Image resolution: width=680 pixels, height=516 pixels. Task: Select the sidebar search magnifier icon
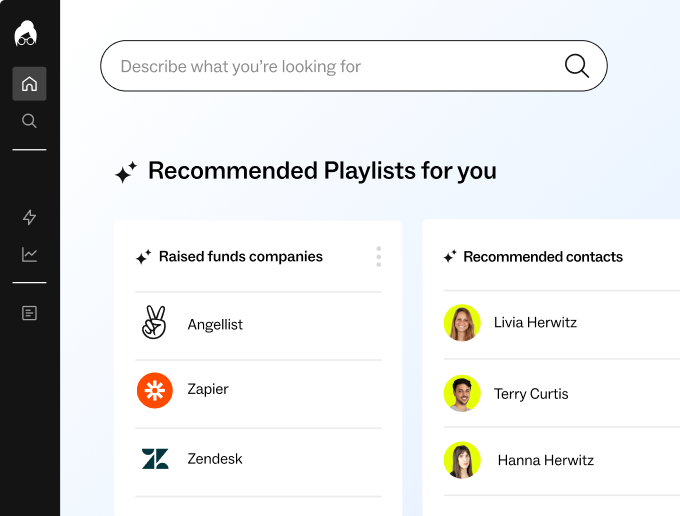[x=29, y=121]
